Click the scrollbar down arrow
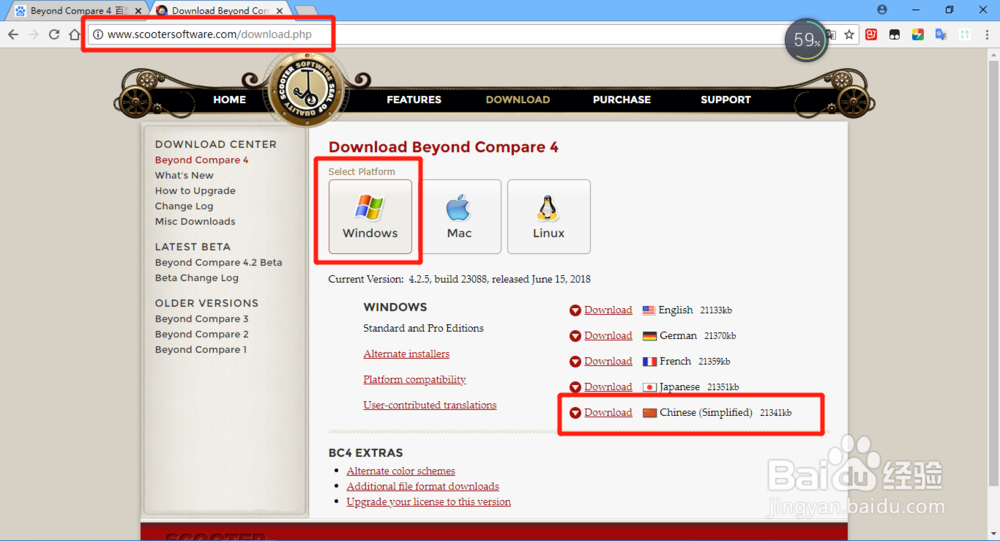 [993, 534]
